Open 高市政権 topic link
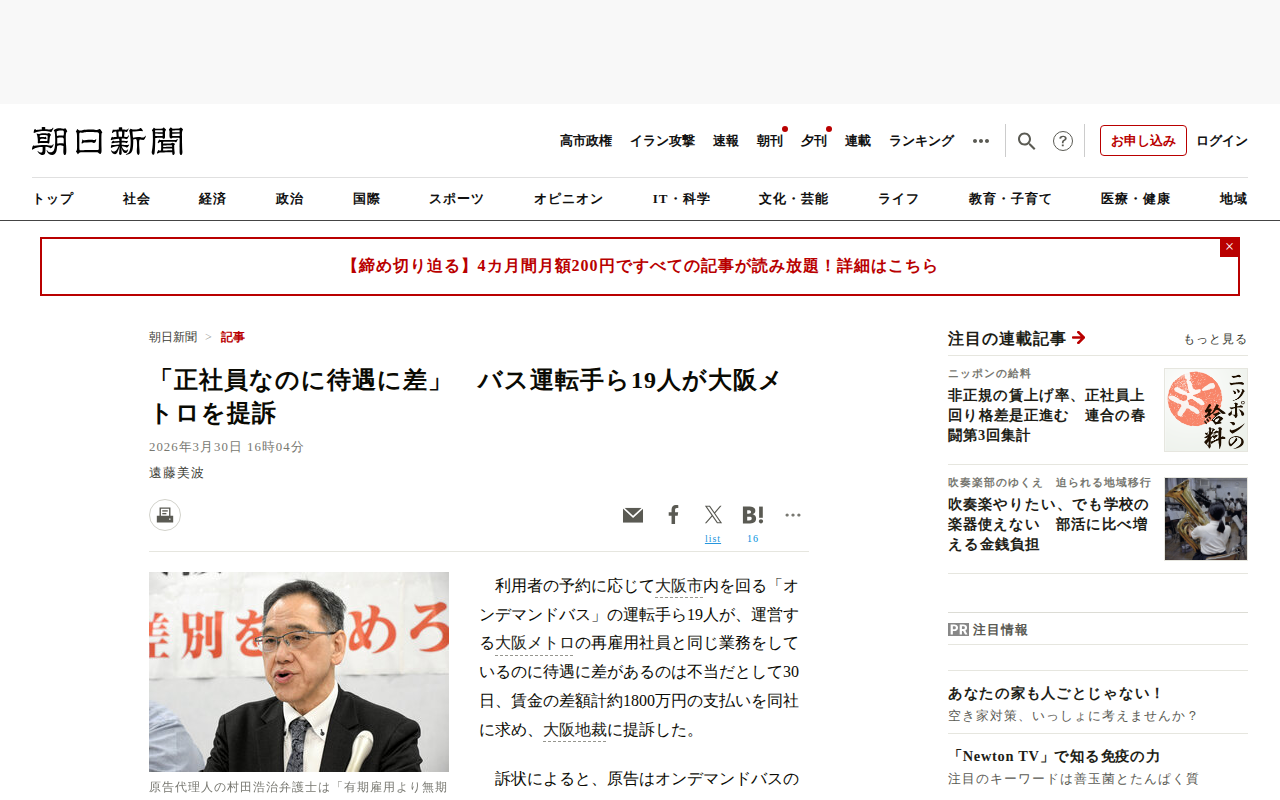Screen dimensions: 1280x800 coord(586,141)
